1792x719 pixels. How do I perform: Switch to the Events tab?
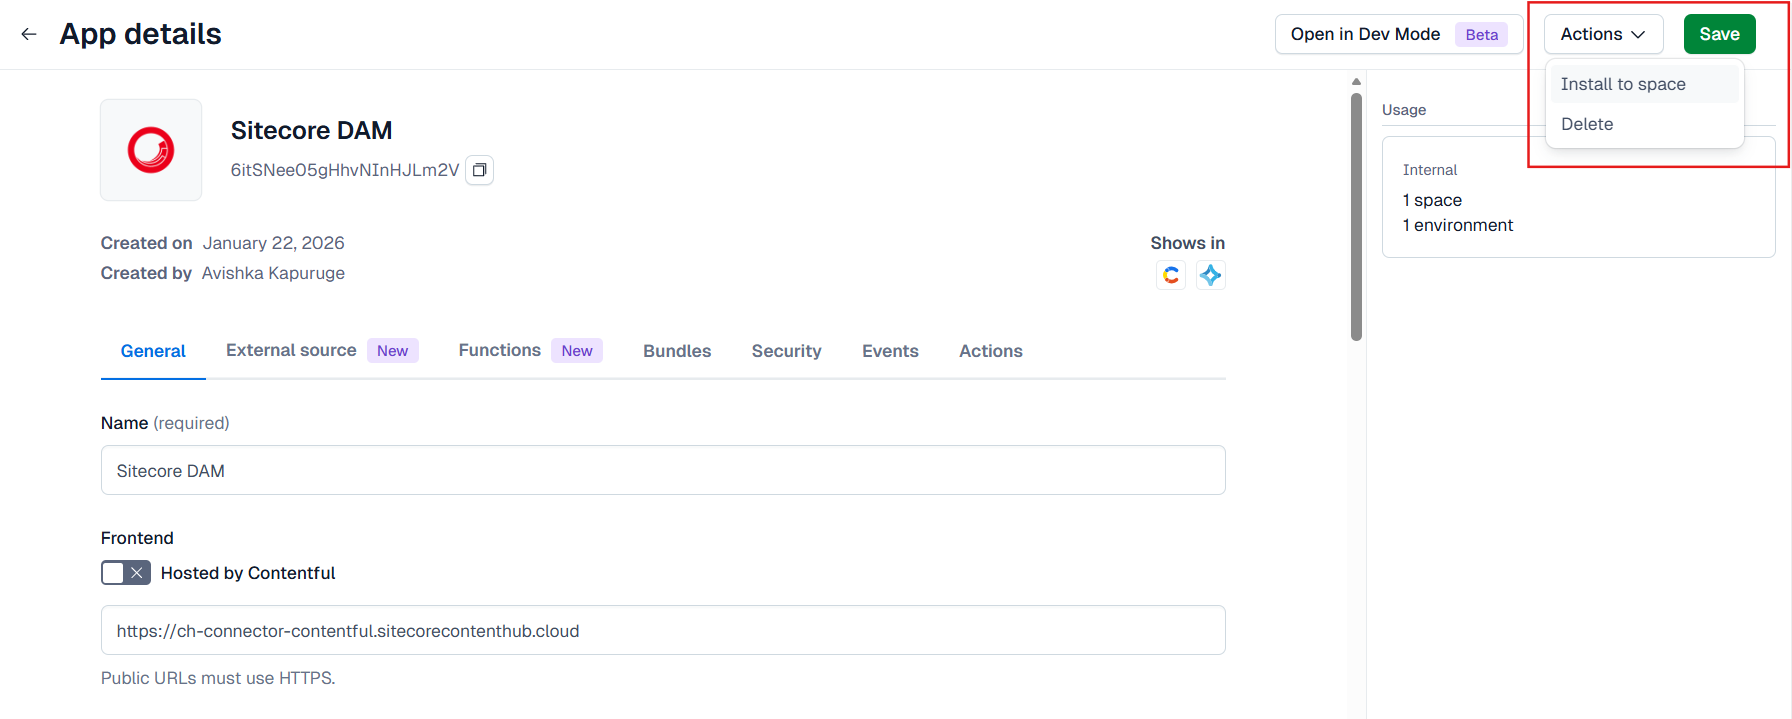(x=890, y=351)
